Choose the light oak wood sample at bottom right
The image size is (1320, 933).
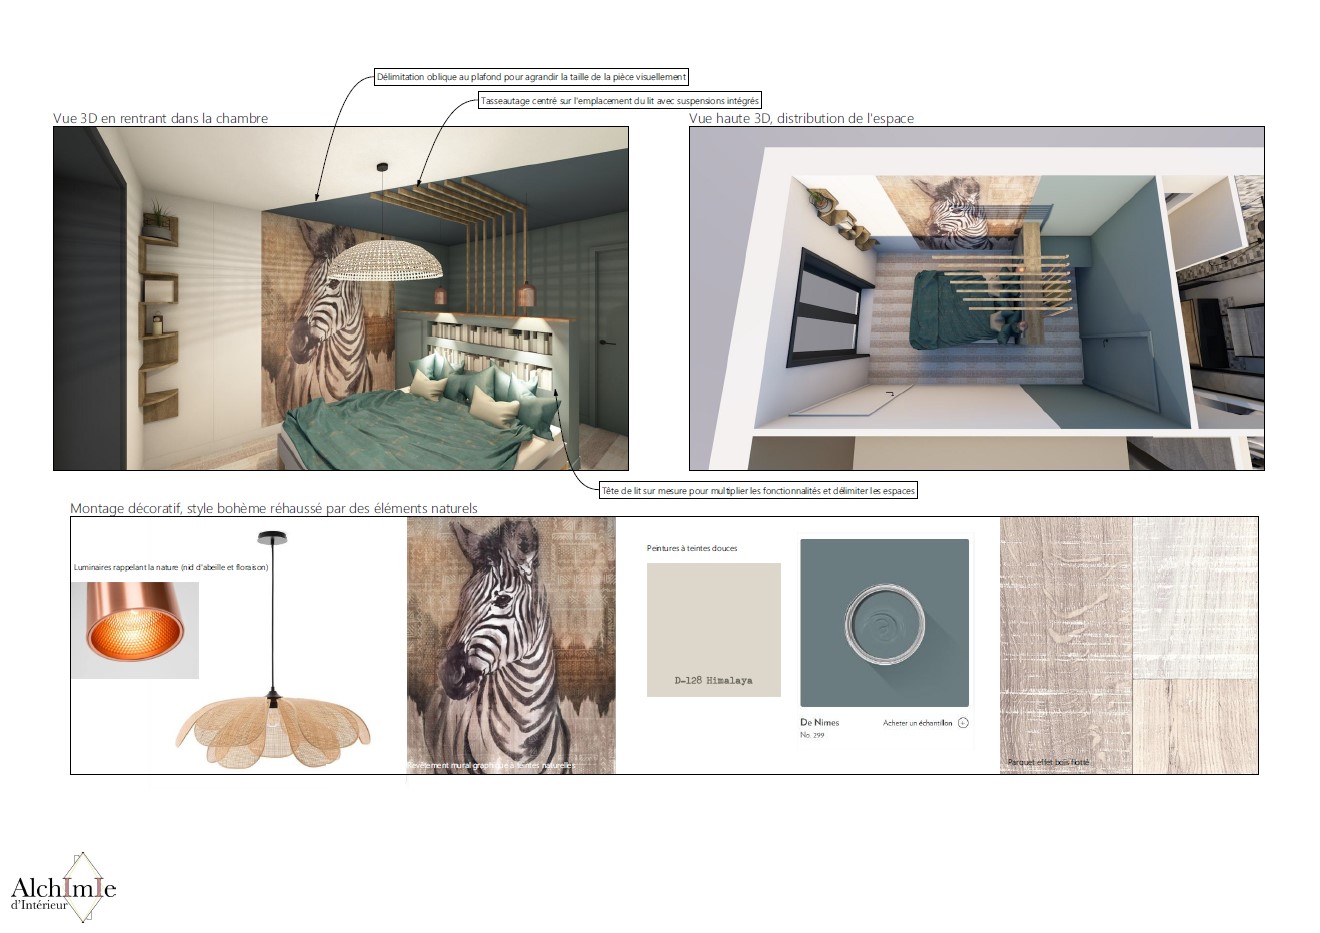(1195, 725)
